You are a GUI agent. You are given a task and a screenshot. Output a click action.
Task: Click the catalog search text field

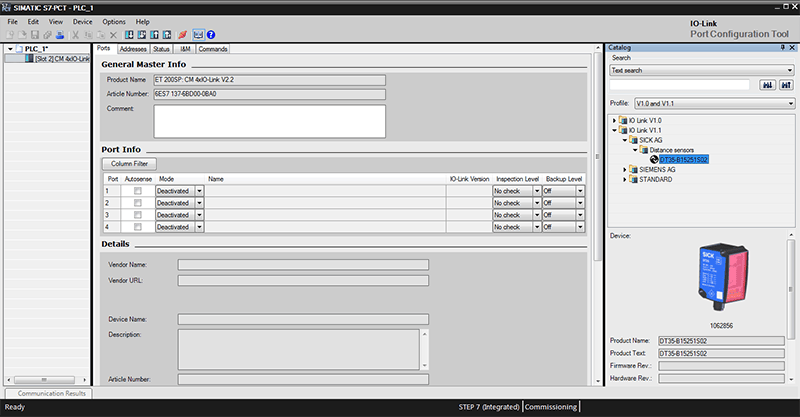click(x=680, y=85)
